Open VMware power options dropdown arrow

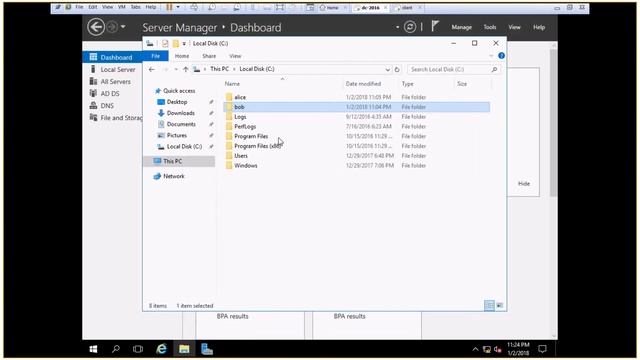[x=178, y=7]
